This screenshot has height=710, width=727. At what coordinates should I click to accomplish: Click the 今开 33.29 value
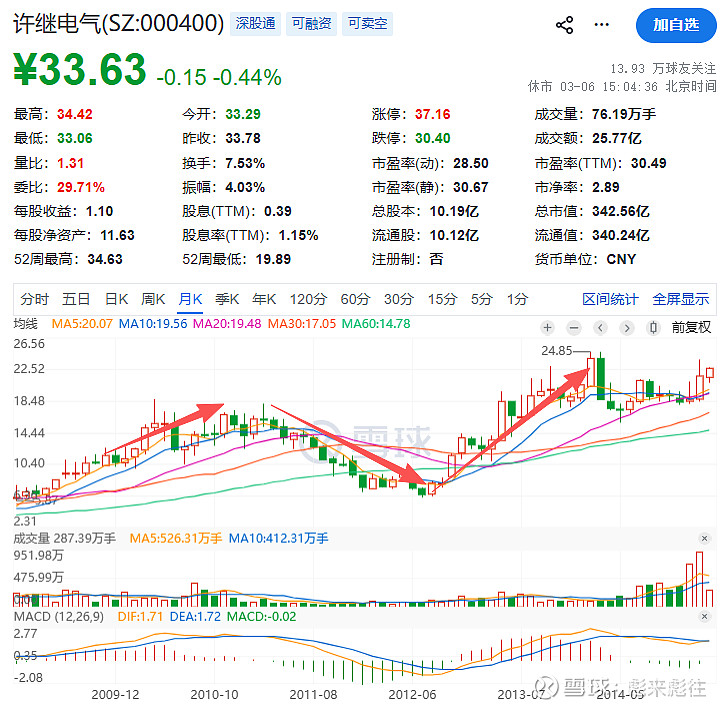[243, 114]
